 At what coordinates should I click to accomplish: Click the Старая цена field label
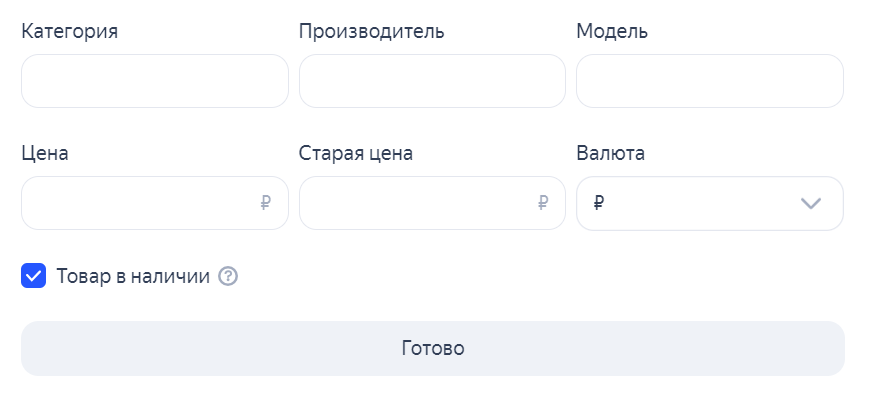coord(356,154)
